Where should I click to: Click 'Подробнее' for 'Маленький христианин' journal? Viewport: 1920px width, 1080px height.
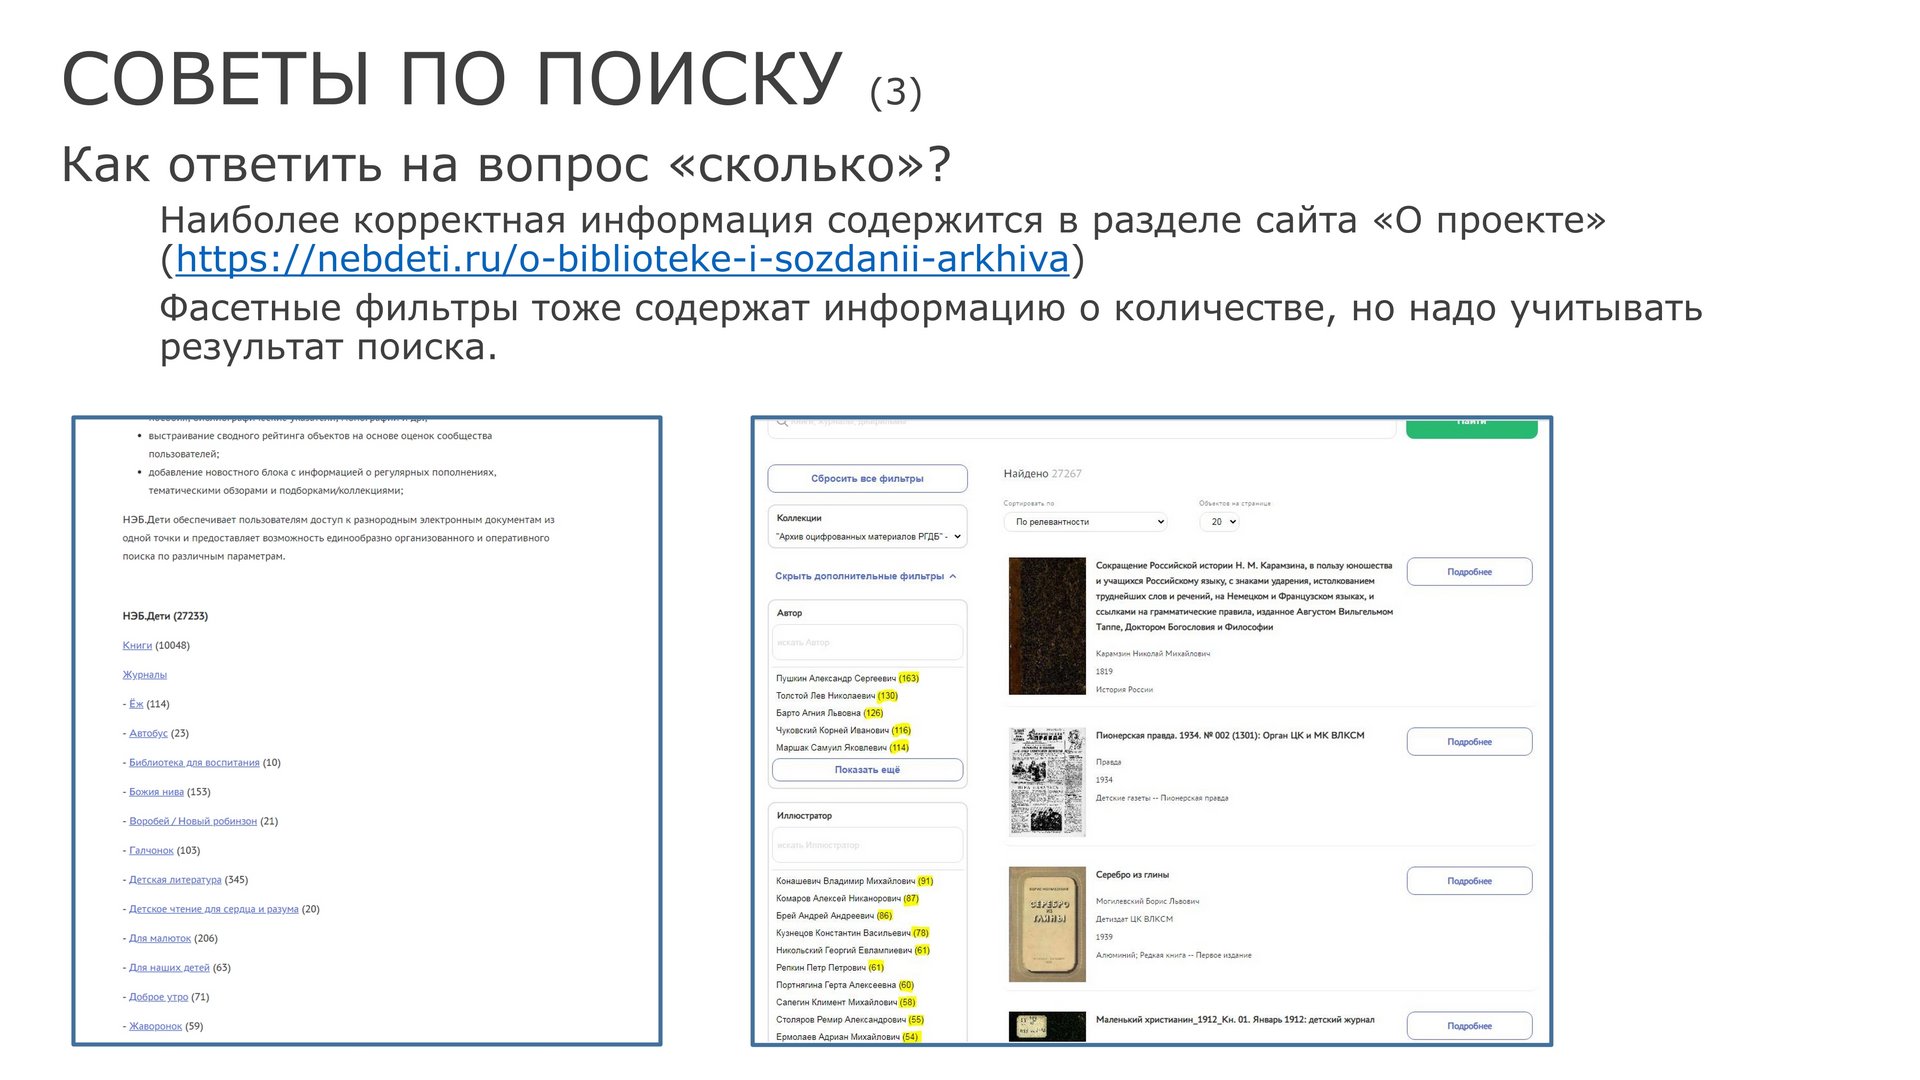pyautogui.click(x=1469, y=1026)
